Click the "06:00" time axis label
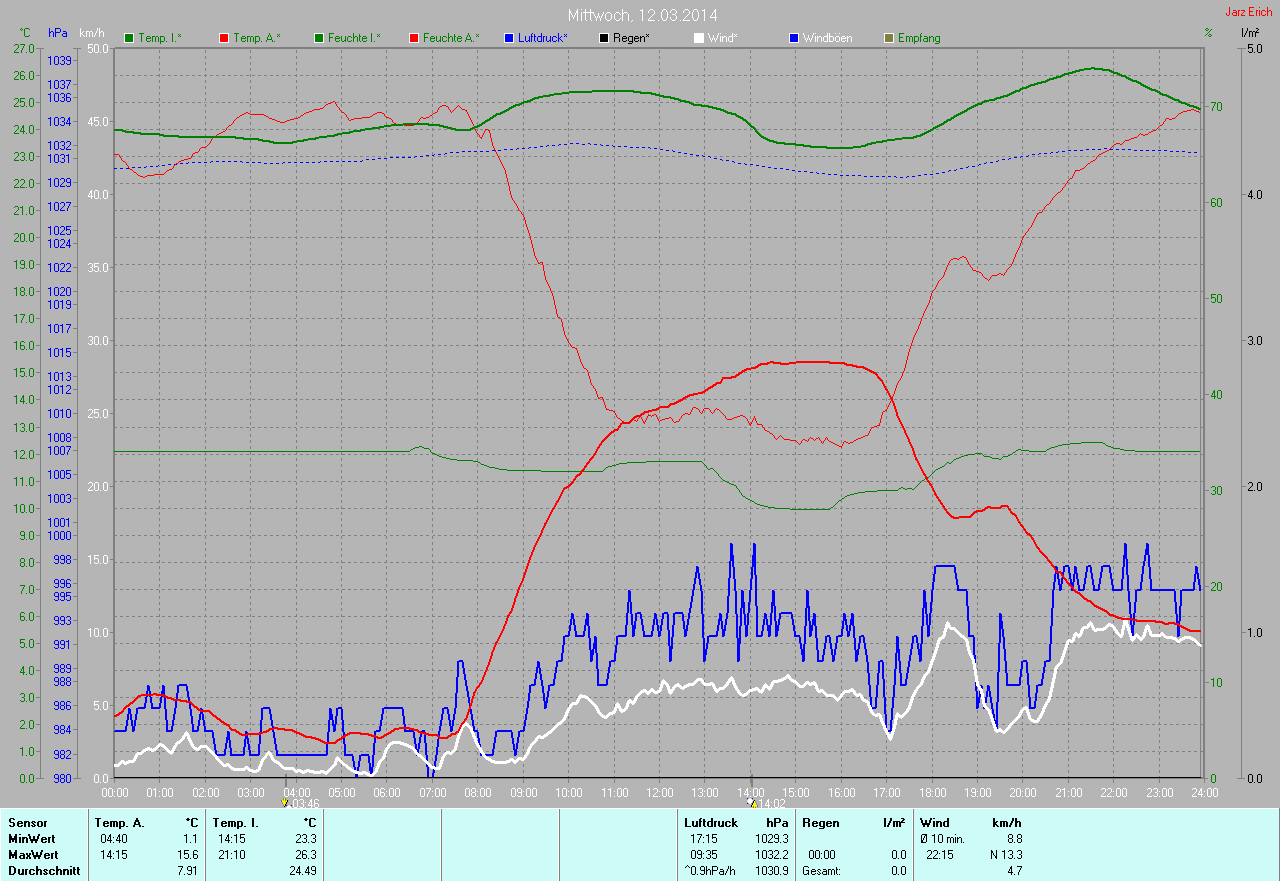The width and height of the screenshot is (1280, 881). point(386,792)
